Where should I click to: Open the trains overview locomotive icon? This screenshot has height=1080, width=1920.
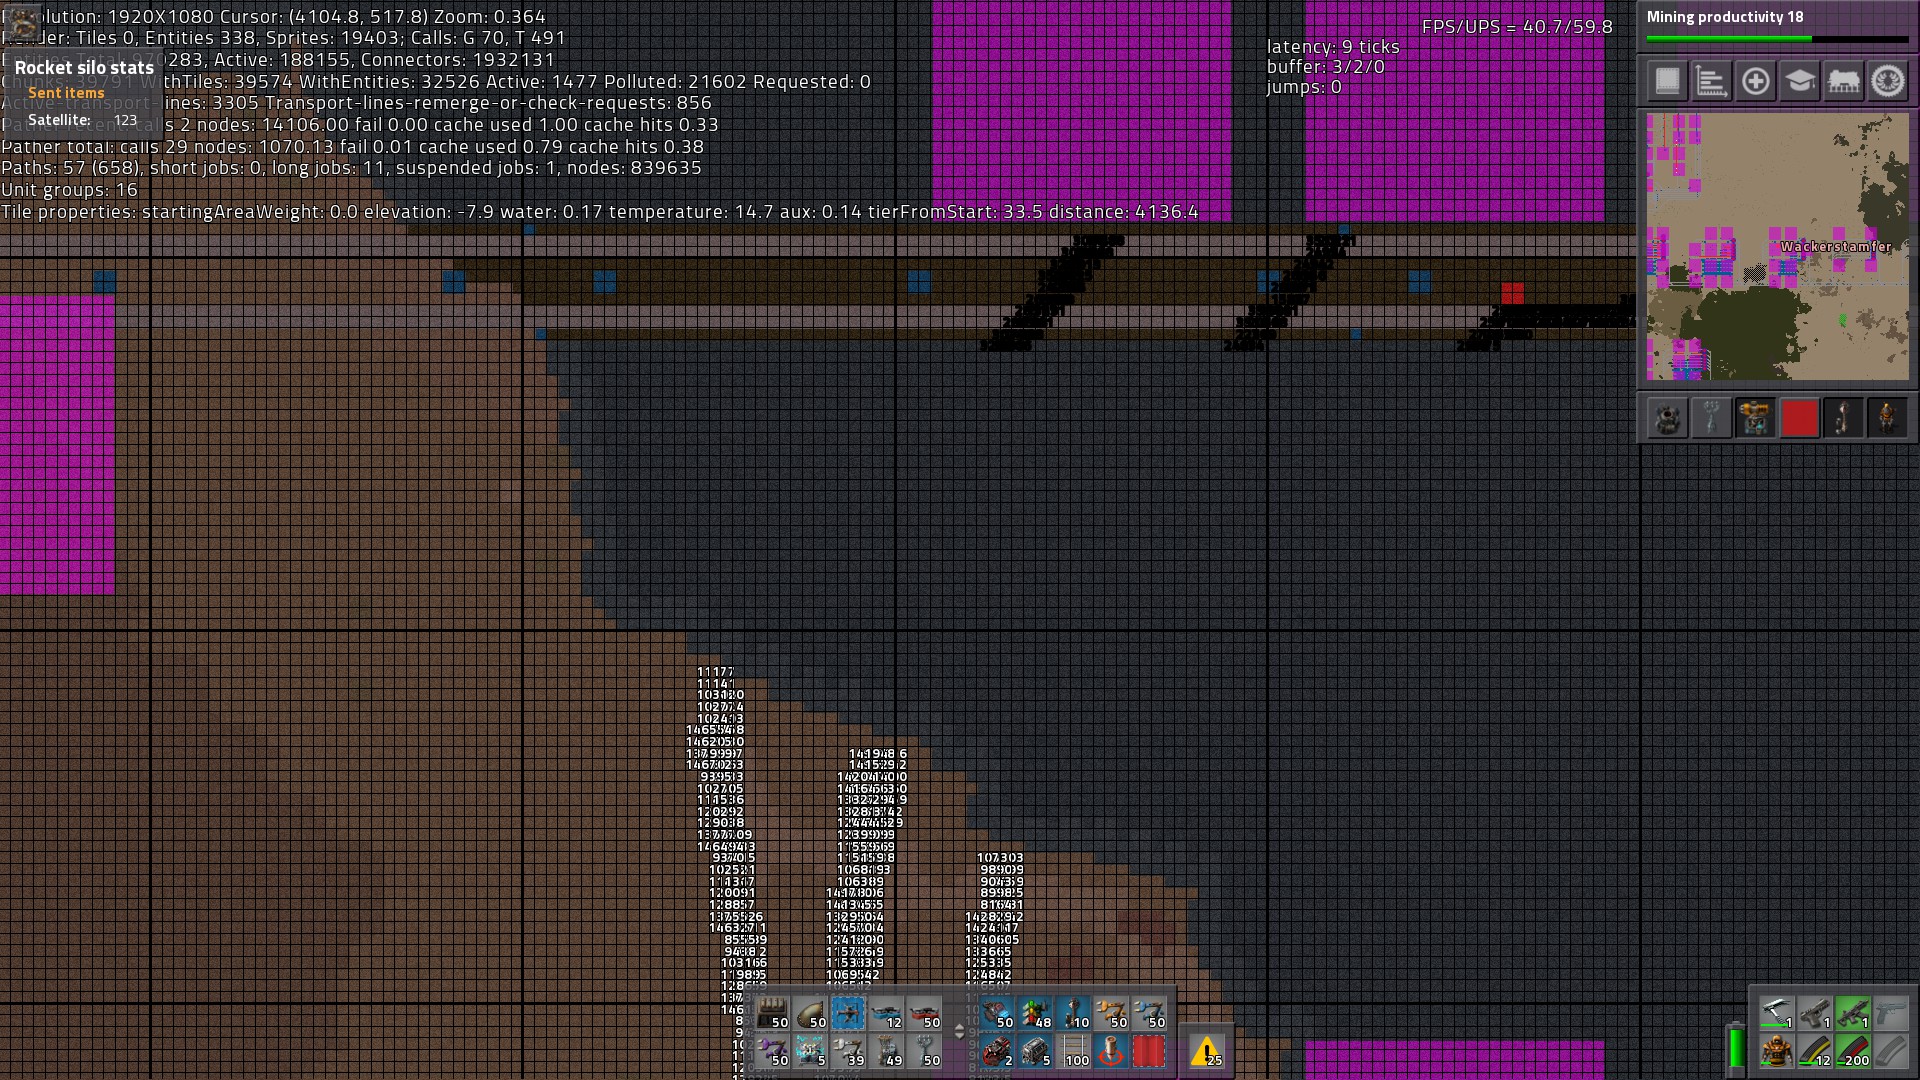(x=1843, y=81)
